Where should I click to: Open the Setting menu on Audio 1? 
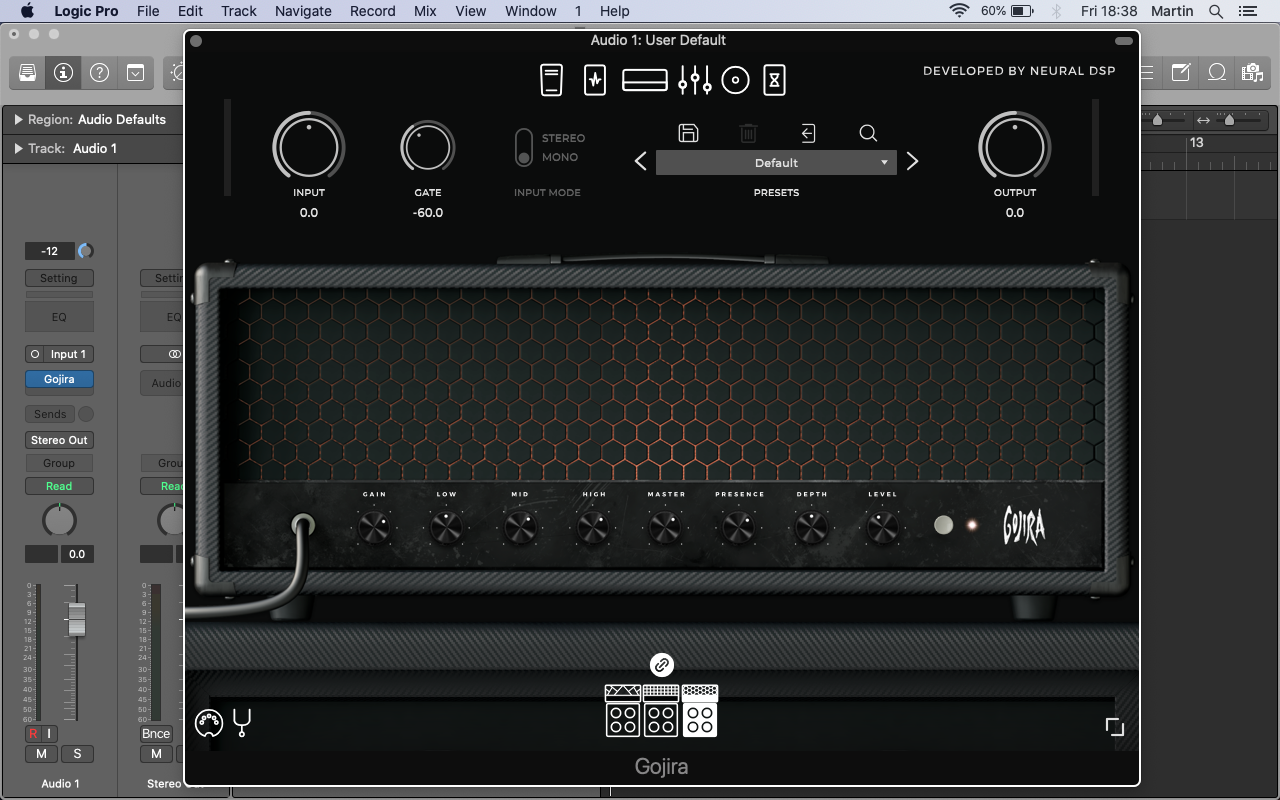tap(59, 278)
